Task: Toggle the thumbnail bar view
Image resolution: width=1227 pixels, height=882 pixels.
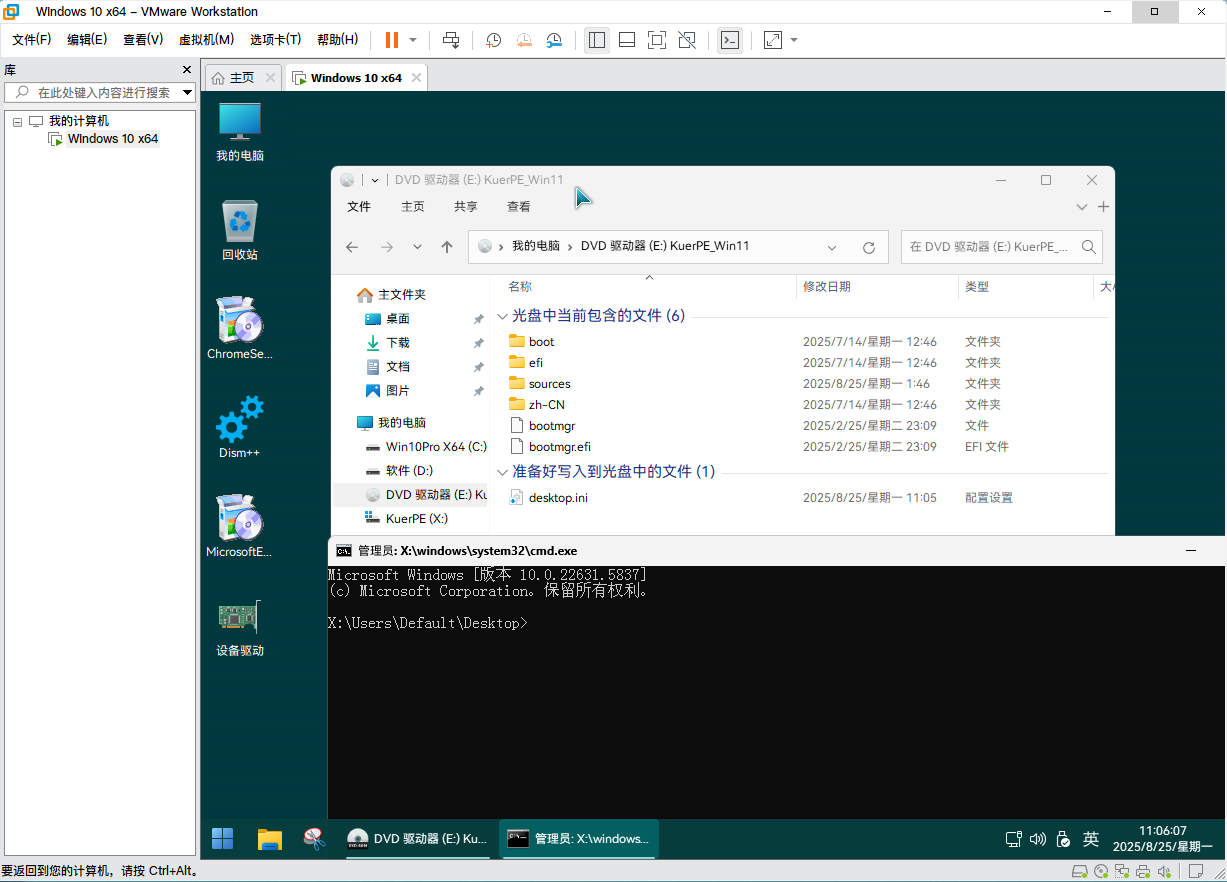Action: coord(627,40)
